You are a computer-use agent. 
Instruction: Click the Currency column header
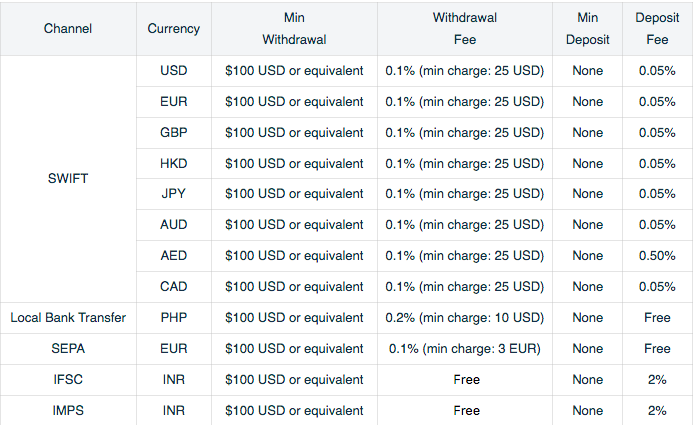coord(174,29)
